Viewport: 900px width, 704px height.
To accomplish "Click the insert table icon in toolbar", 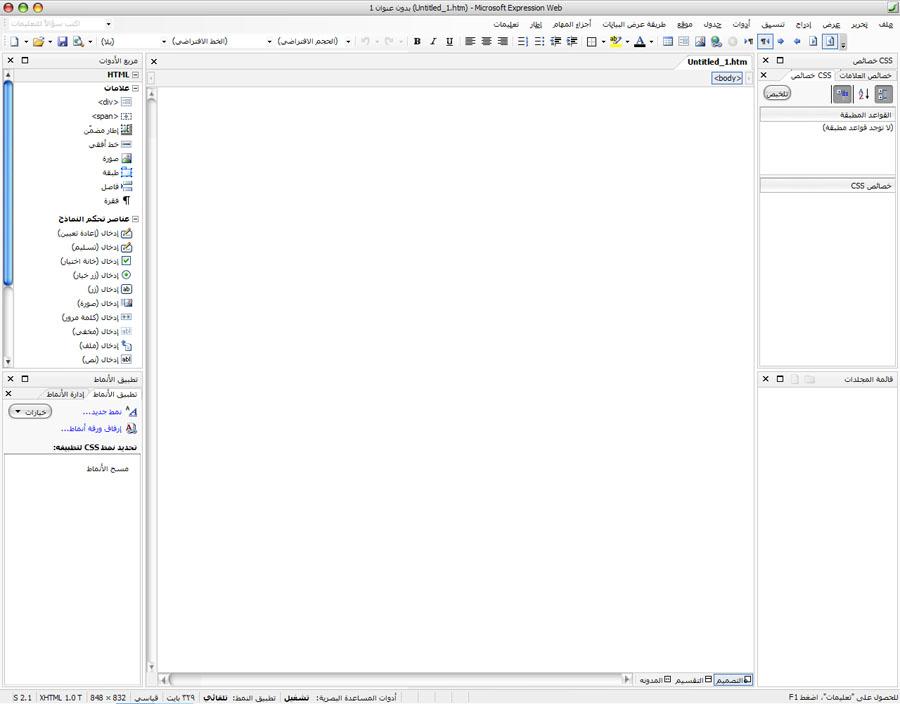I will [x=668, y=42].
